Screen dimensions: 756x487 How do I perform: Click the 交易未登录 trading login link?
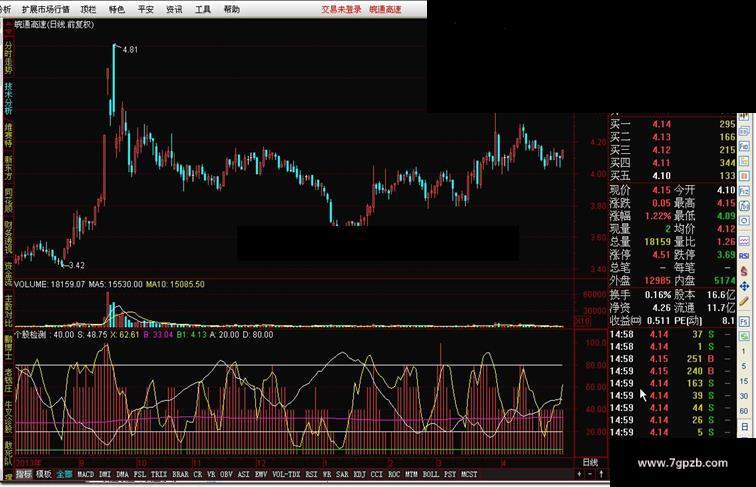(x=341, y=9)
